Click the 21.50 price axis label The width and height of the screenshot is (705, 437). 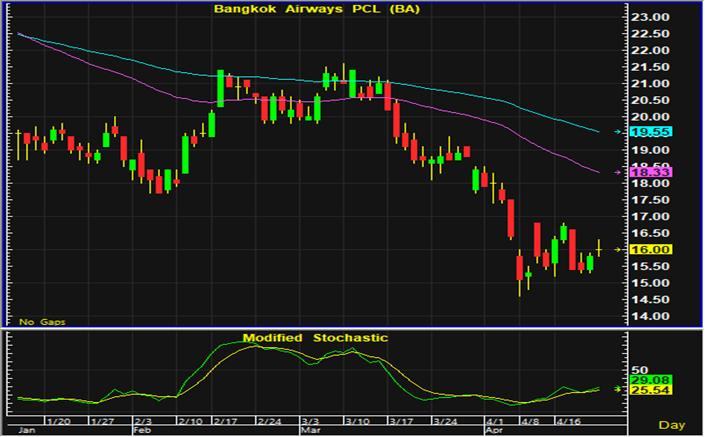[650, 67]
